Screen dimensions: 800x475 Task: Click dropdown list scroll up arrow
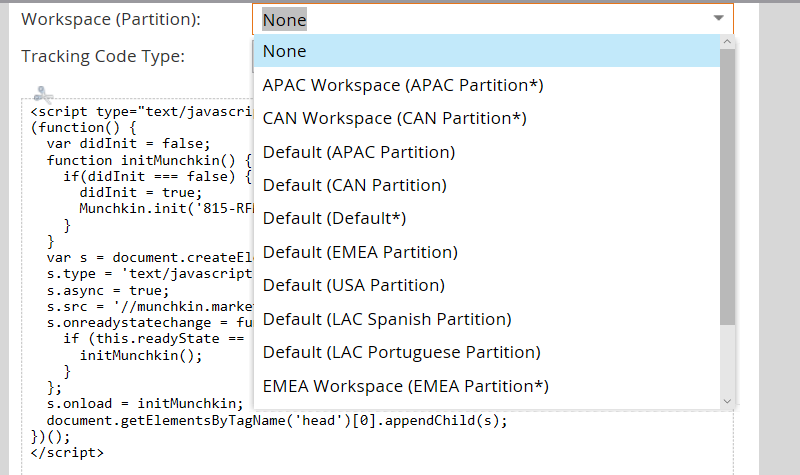pyautogui.click(x=728, y=42)
